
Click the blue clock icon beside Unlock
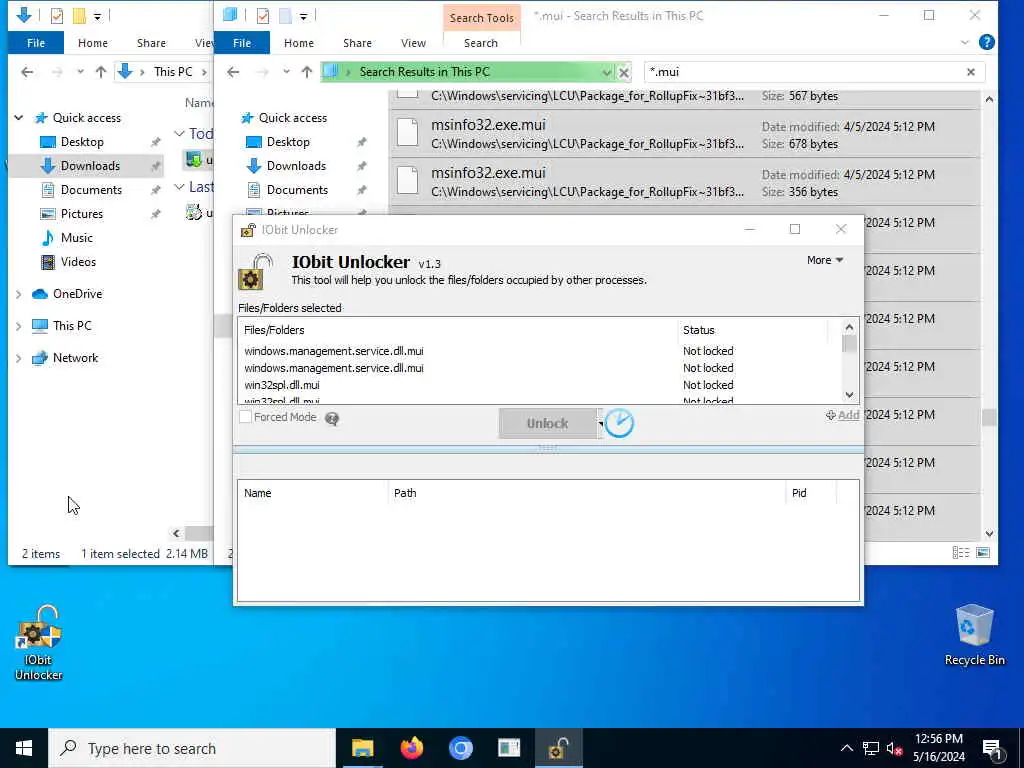618,423
